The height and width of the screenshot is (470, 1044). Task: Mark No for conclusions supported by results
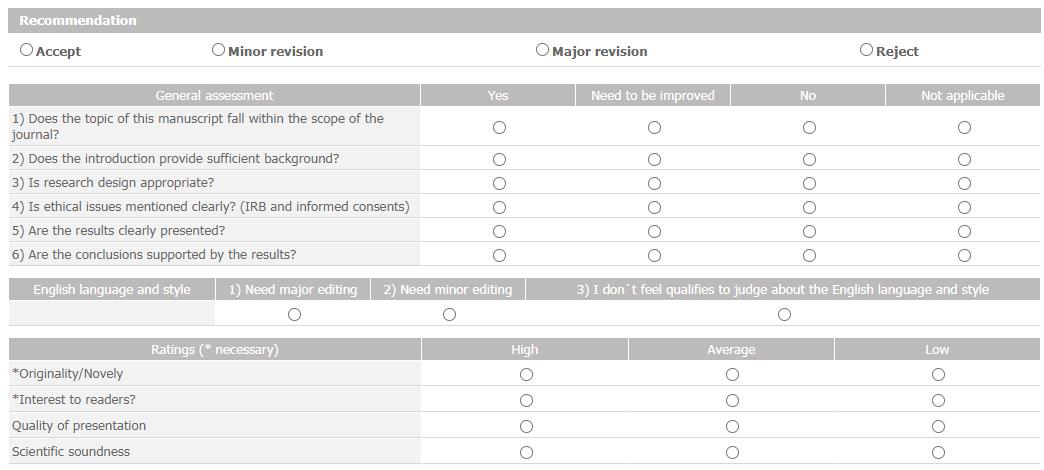coord(809,256)
